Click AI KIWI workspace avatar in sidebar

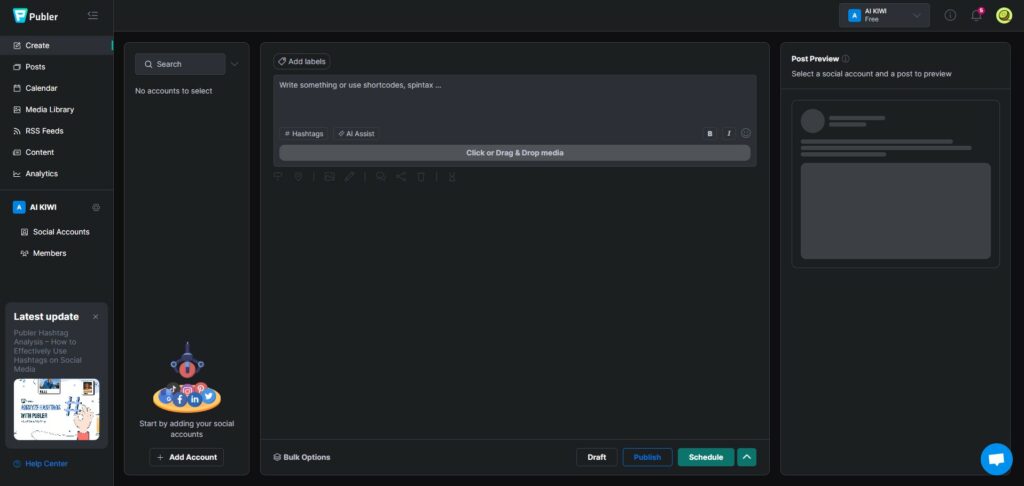pyautogui.click(x=19, y=207)
